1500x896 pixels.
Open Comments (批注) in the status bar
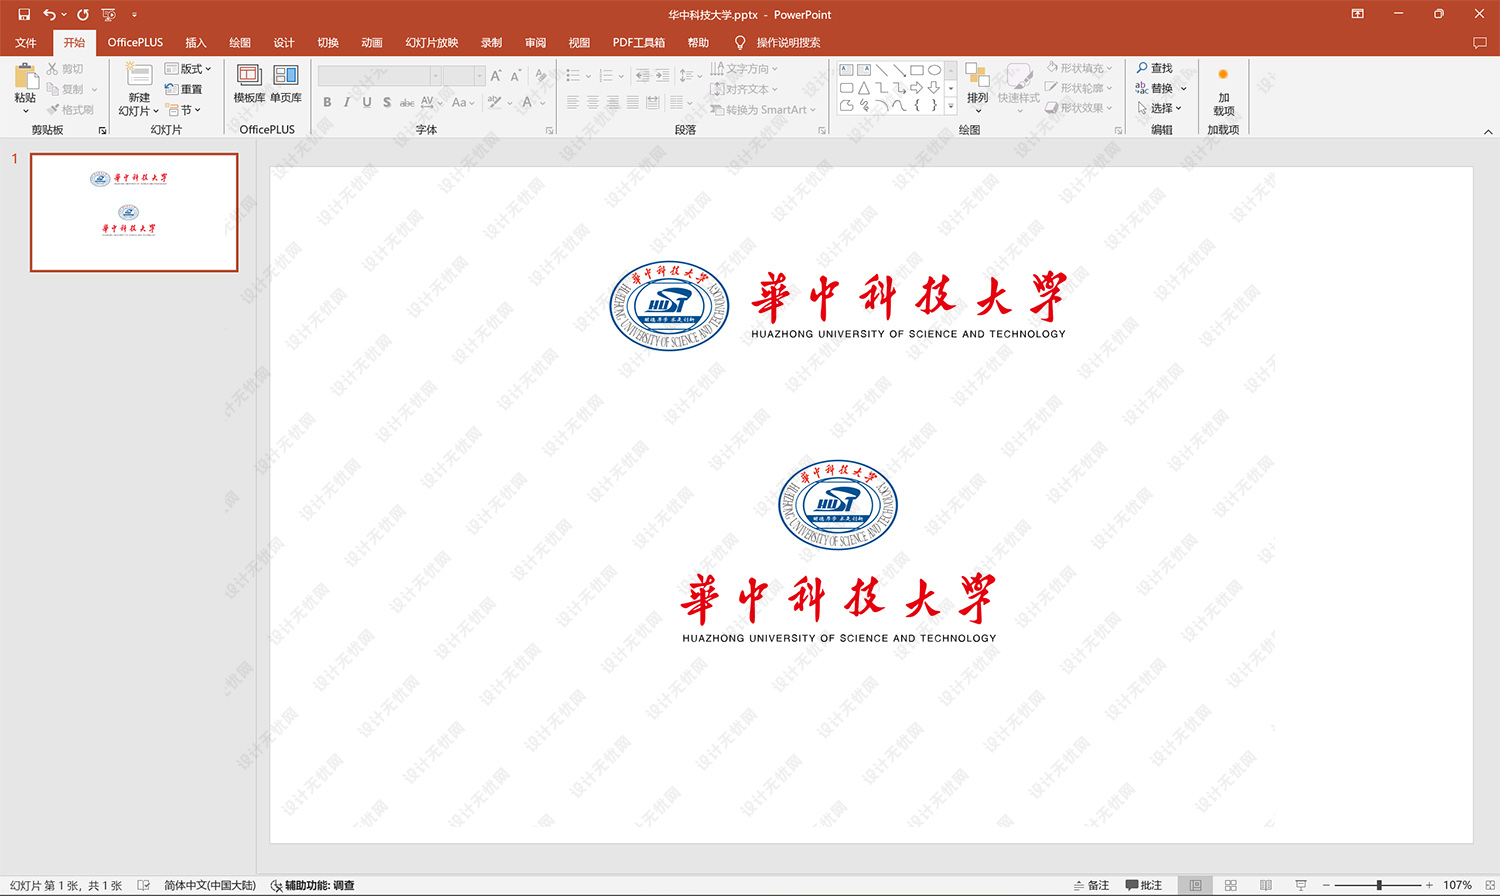[1144, 885]
